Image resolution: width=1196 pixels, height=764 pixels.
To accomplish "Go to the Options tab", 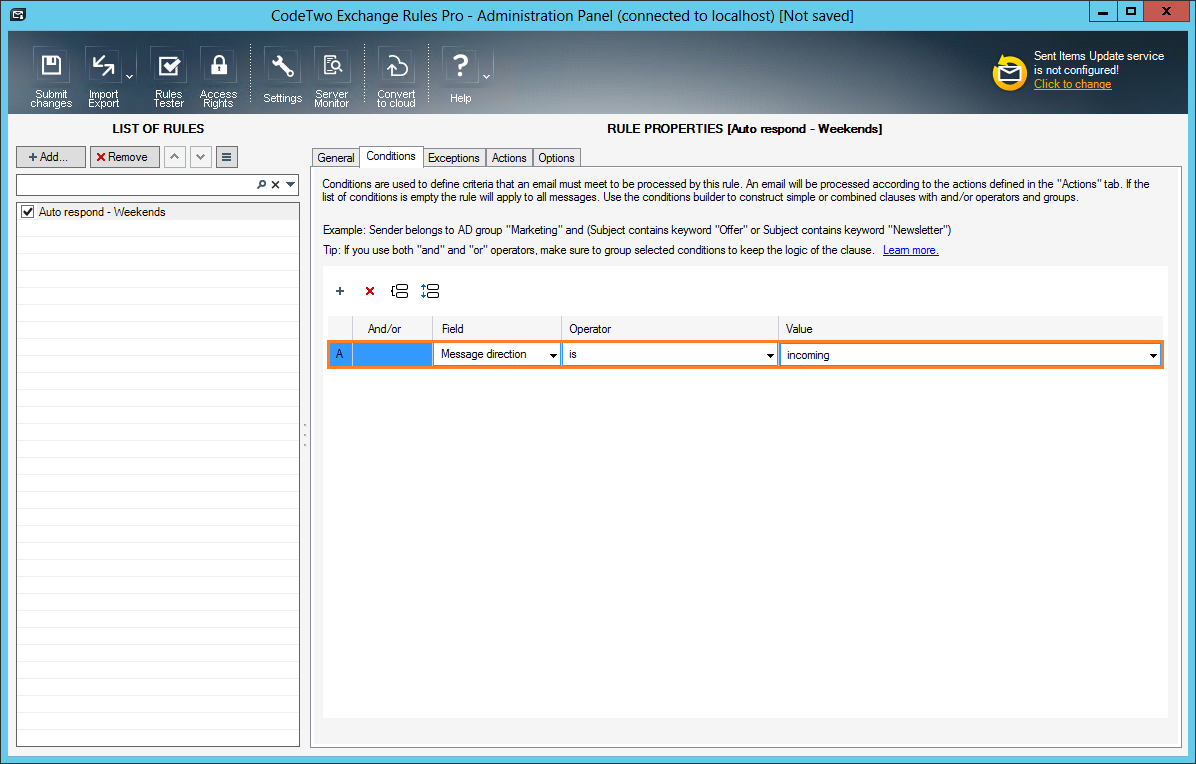I will coord(556,158).
